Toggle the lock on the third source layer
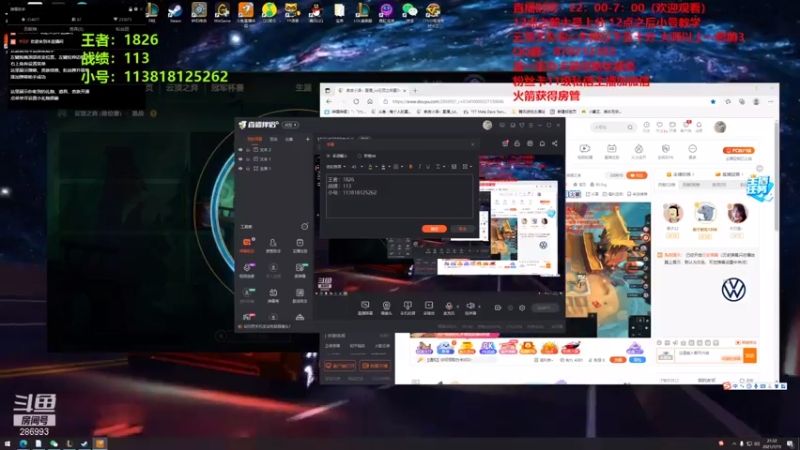 [x=248, y=168]
